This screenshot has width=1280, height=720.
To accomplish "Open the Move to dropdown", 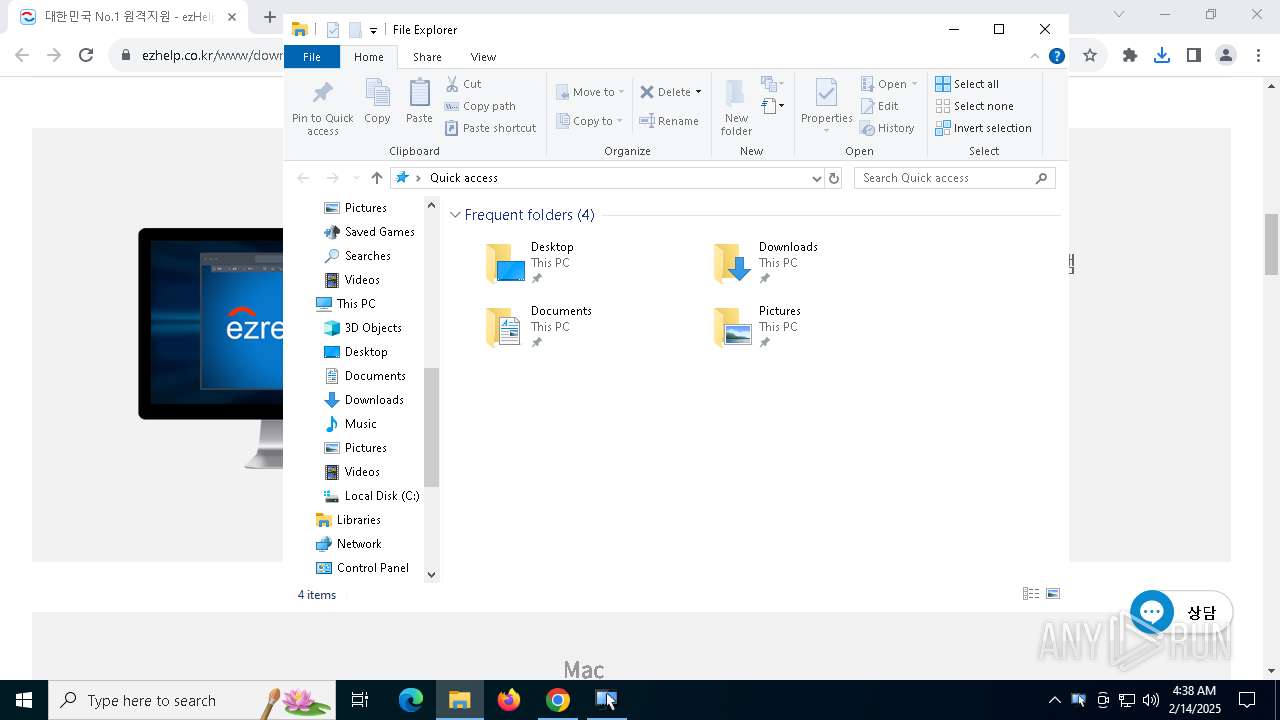I will [590, 92].
